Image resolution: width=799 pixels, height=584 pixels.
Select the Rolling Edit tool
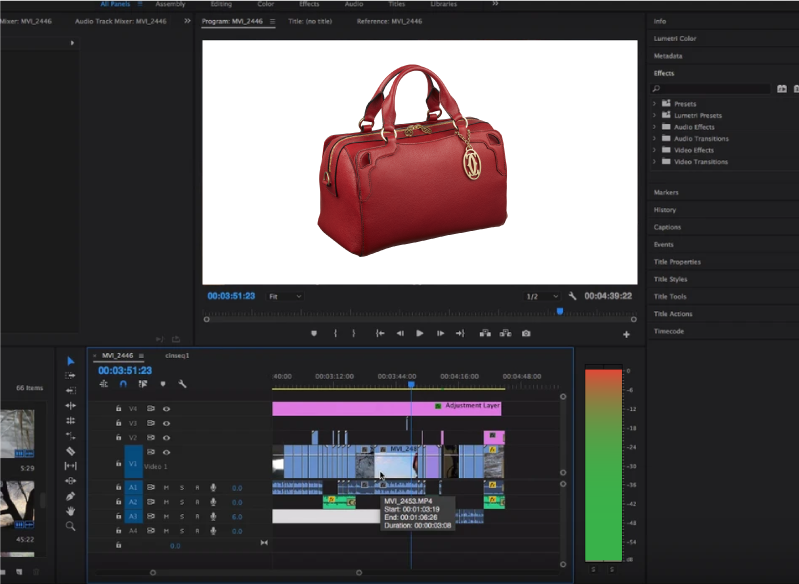70,420
